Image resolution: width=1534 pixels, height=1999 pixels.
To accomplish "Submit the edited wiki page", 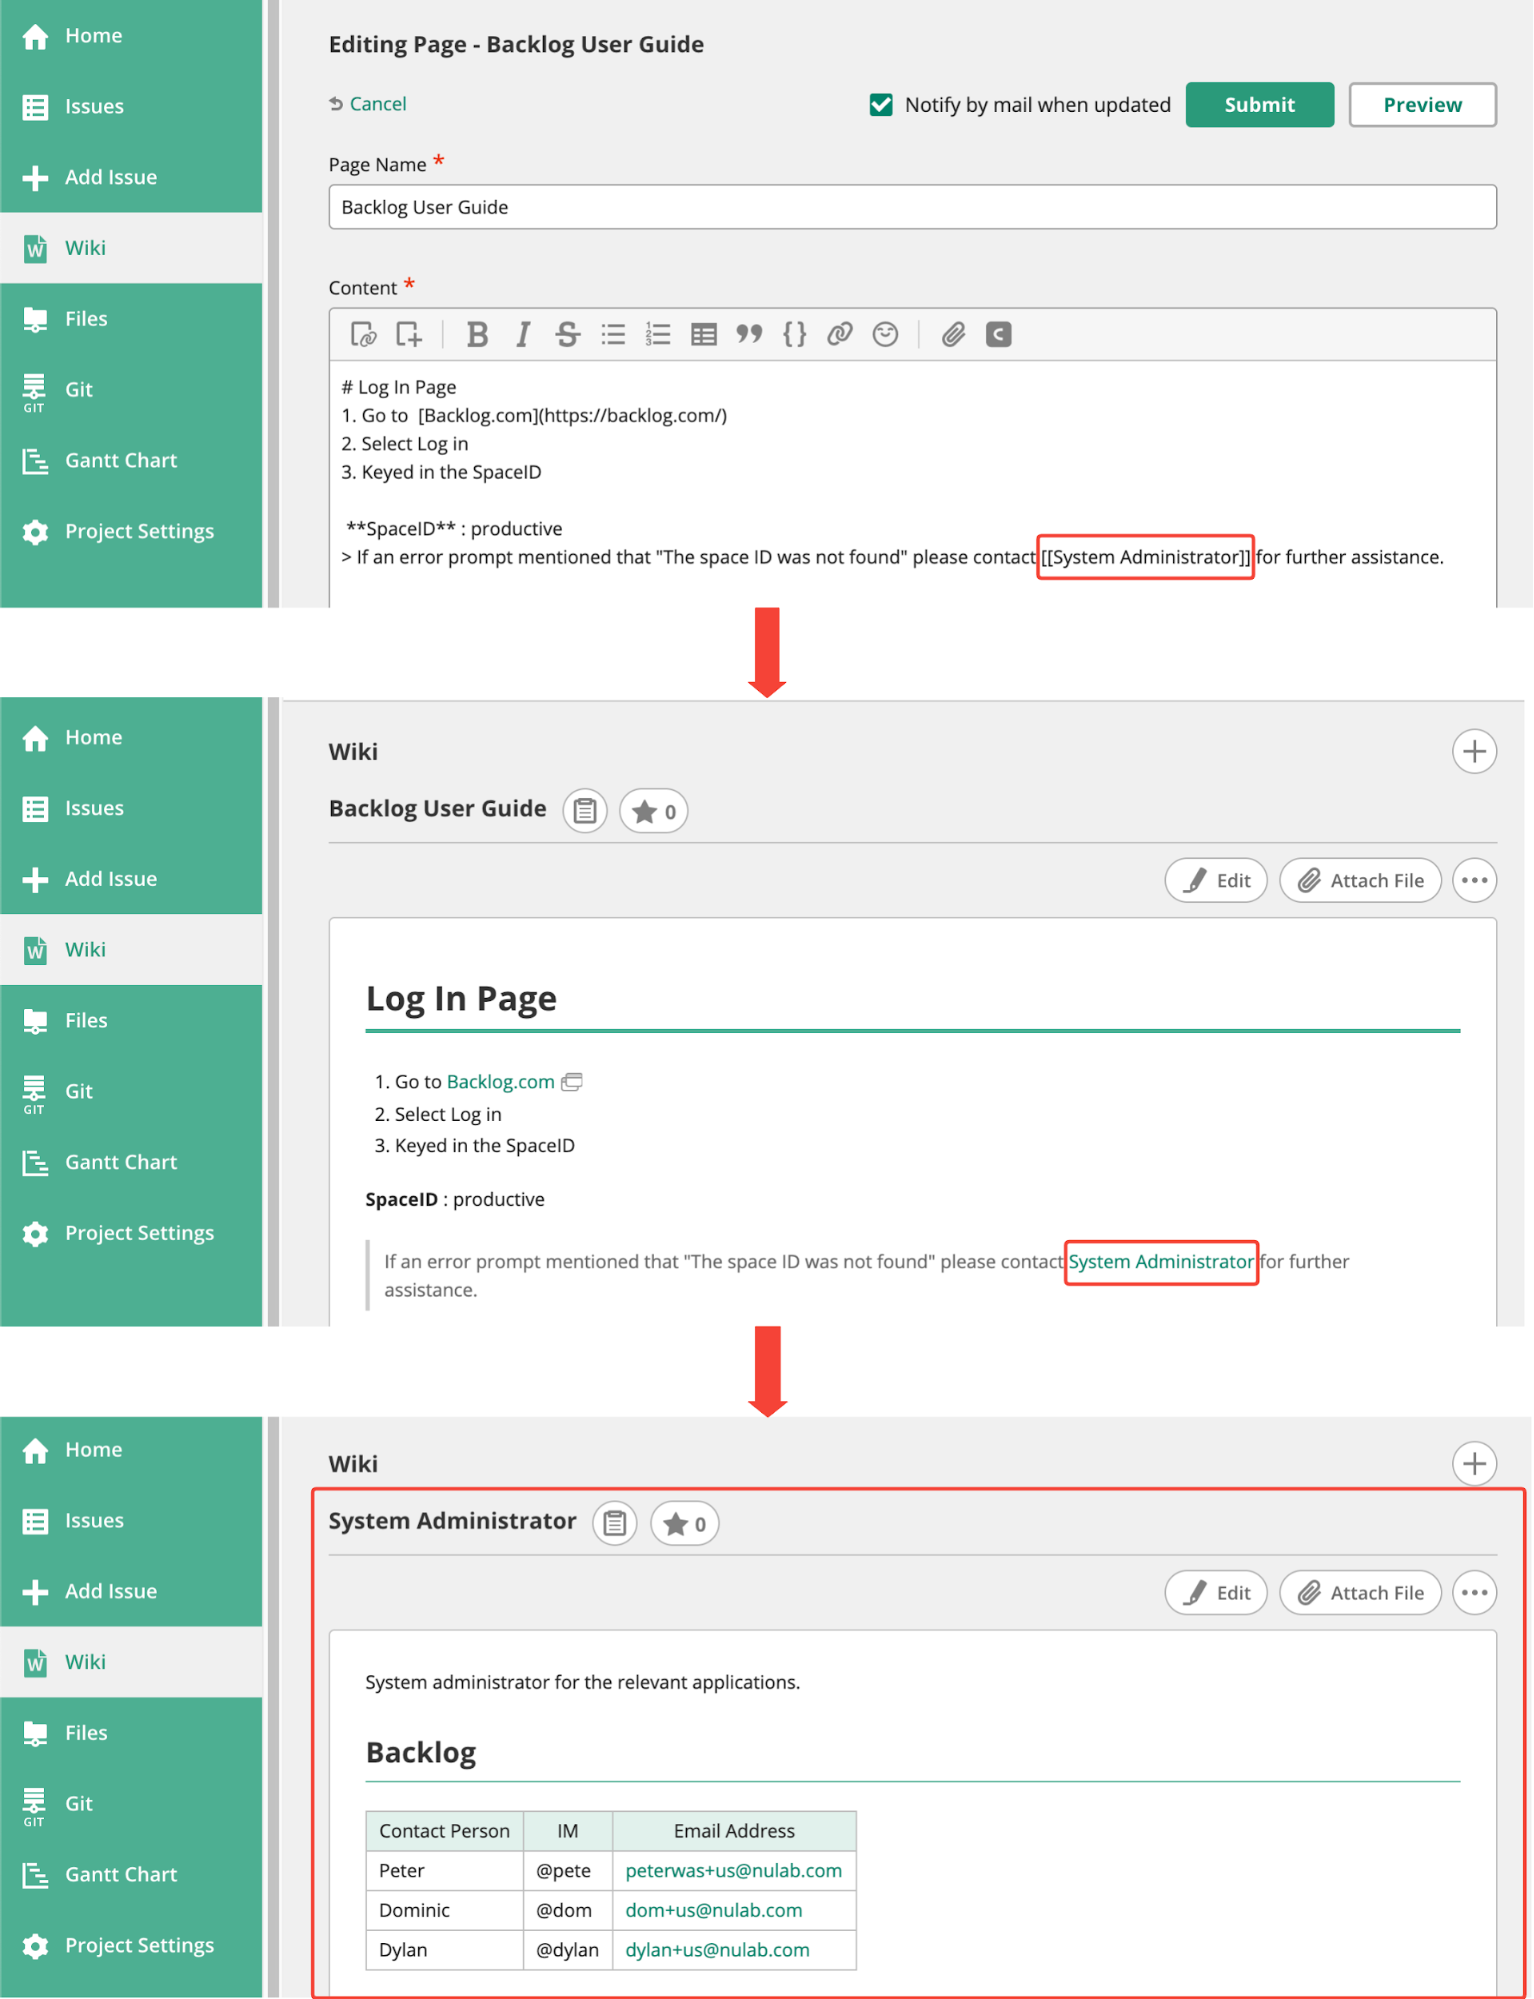I will pos(1259,105).
